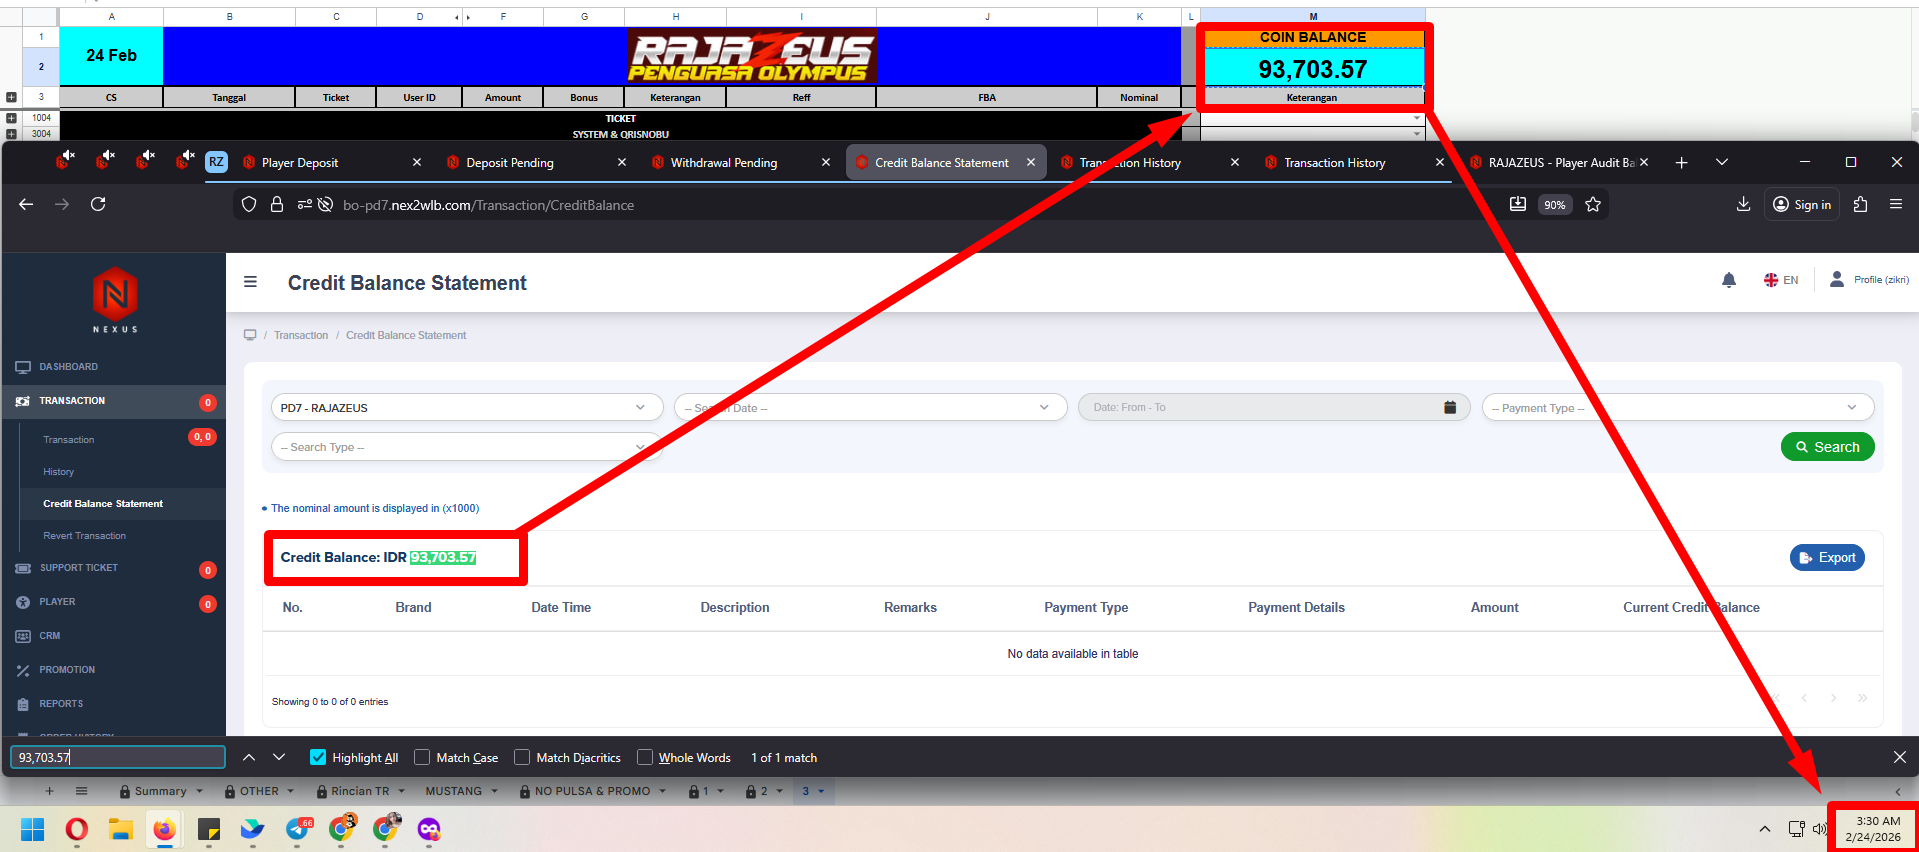
Task: Close the Player Deposit tab
Action: pos(417,162)
